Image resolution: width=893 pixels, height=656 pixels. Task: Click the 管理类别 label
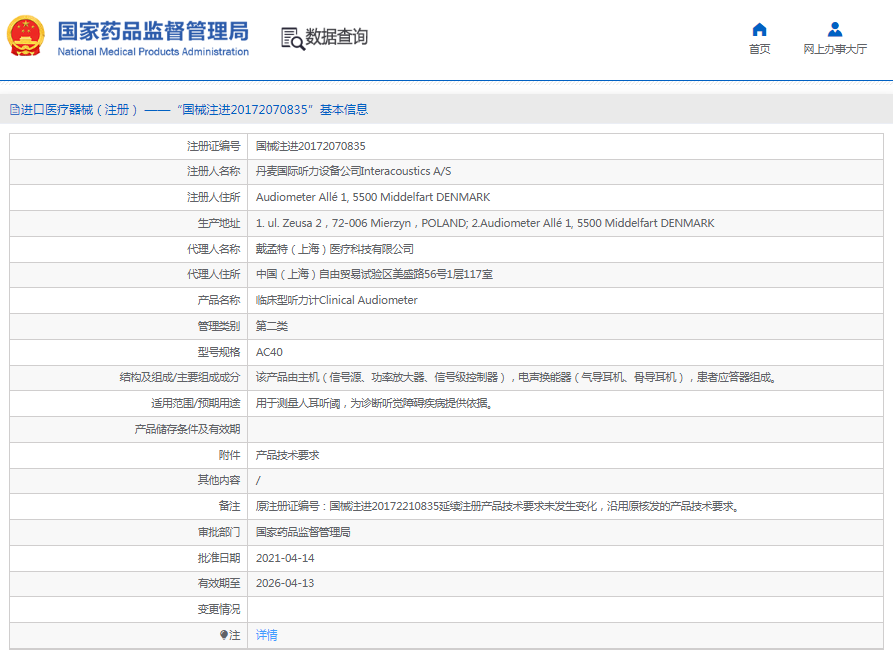(x=219, y=326)
